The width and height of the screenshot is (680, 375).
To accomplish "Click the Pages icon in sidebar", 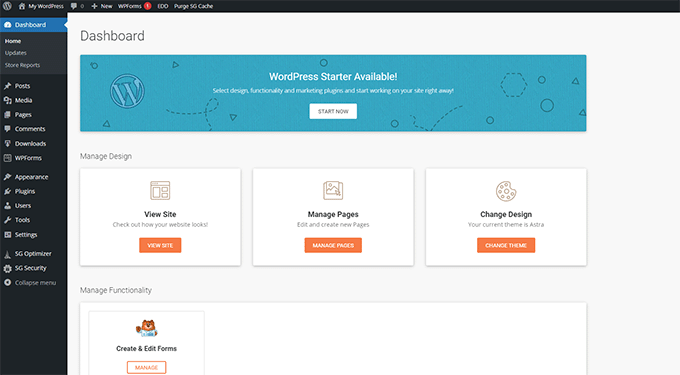I will pos(7,115).
